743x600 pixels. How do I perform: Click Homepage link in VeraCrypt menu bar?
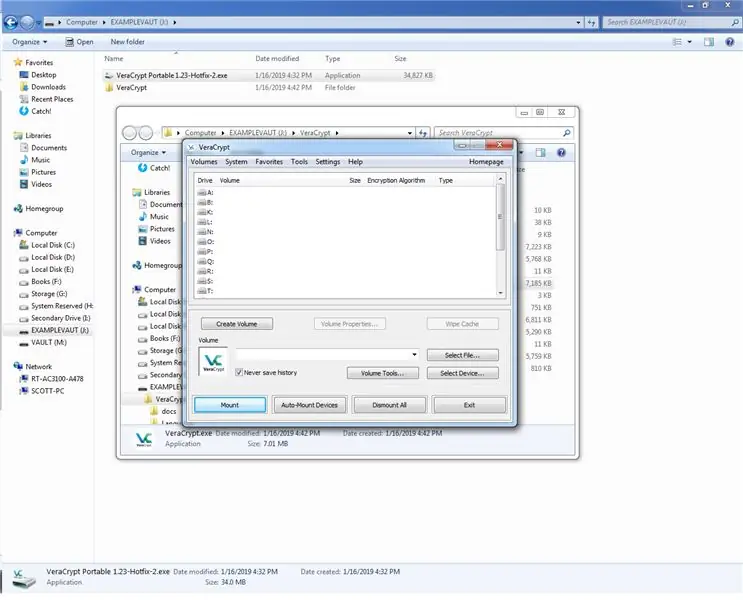pyautogui.click(x=486, y=162)
